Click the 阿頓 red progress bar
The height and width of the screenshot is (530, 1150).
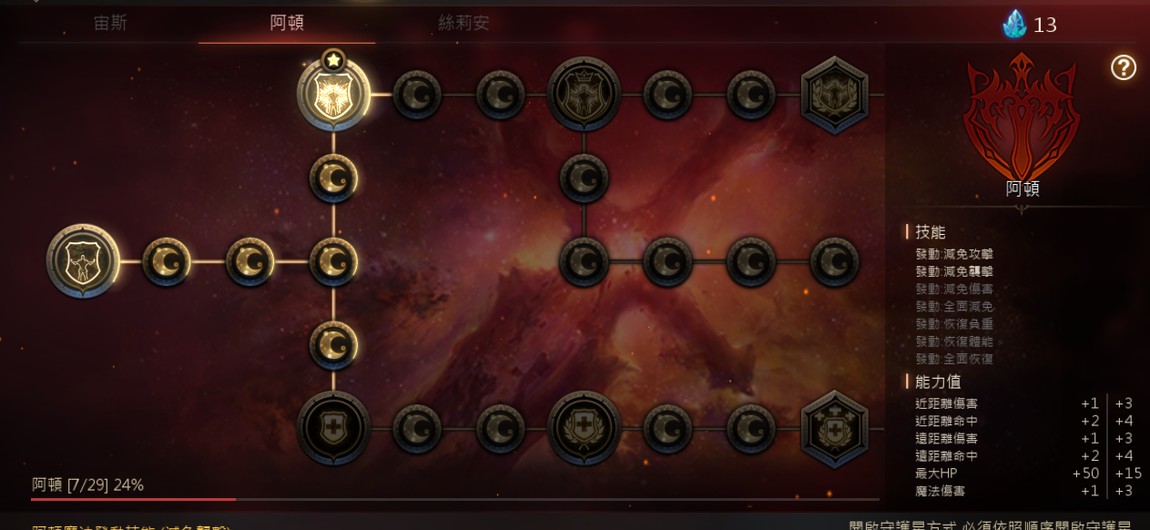455,499
